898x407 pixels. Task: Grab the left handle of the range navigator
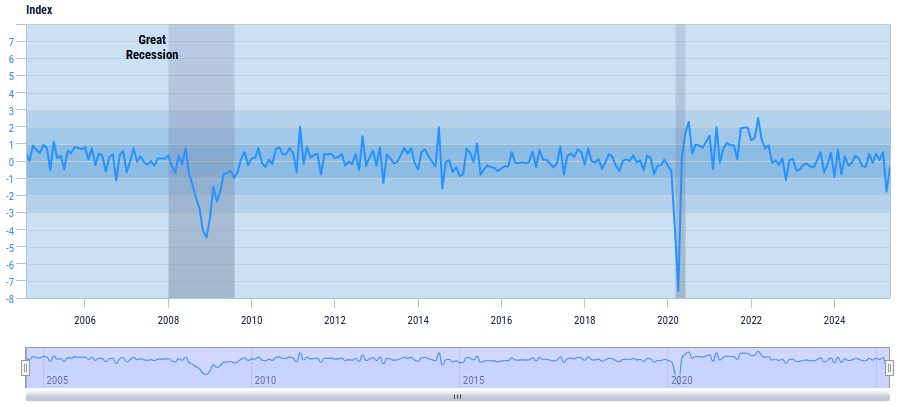[25, 368]
